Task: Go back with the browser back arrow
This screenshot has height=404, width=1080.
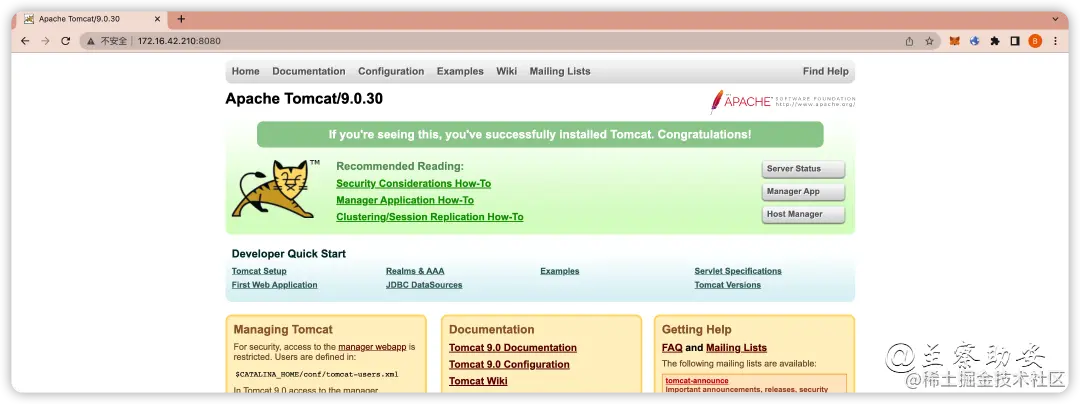Action: (x=25, y=41)
